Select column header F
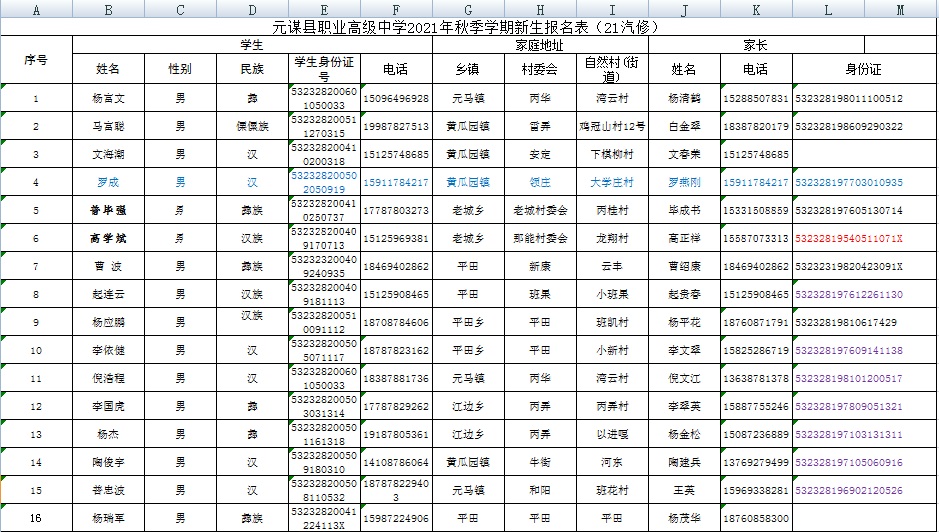The width and height of the screenshot is (939, 532). click(x=396, y=10)
